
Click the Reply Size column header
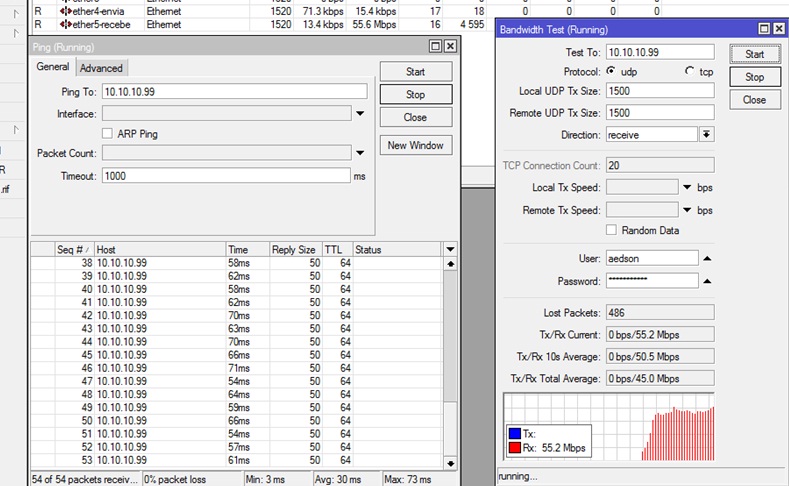pos(296,250)
